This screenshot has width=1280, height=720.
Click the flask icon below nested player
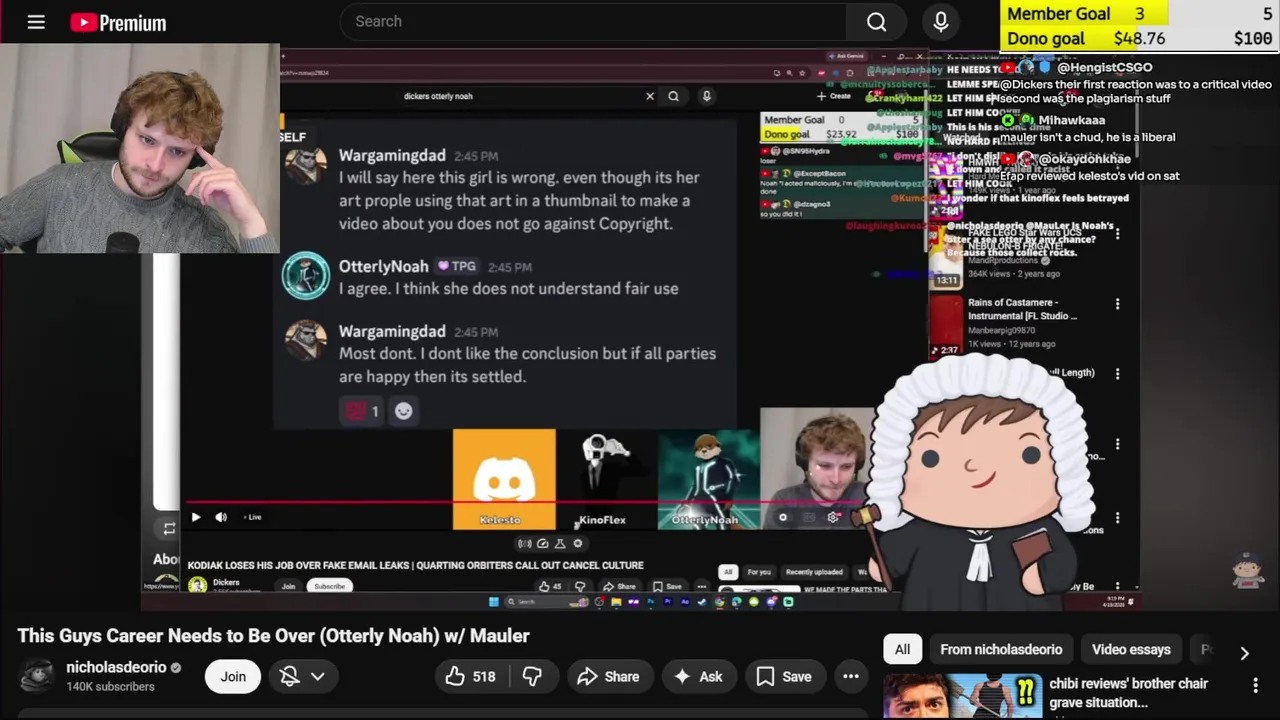click(x=560, y=543)
